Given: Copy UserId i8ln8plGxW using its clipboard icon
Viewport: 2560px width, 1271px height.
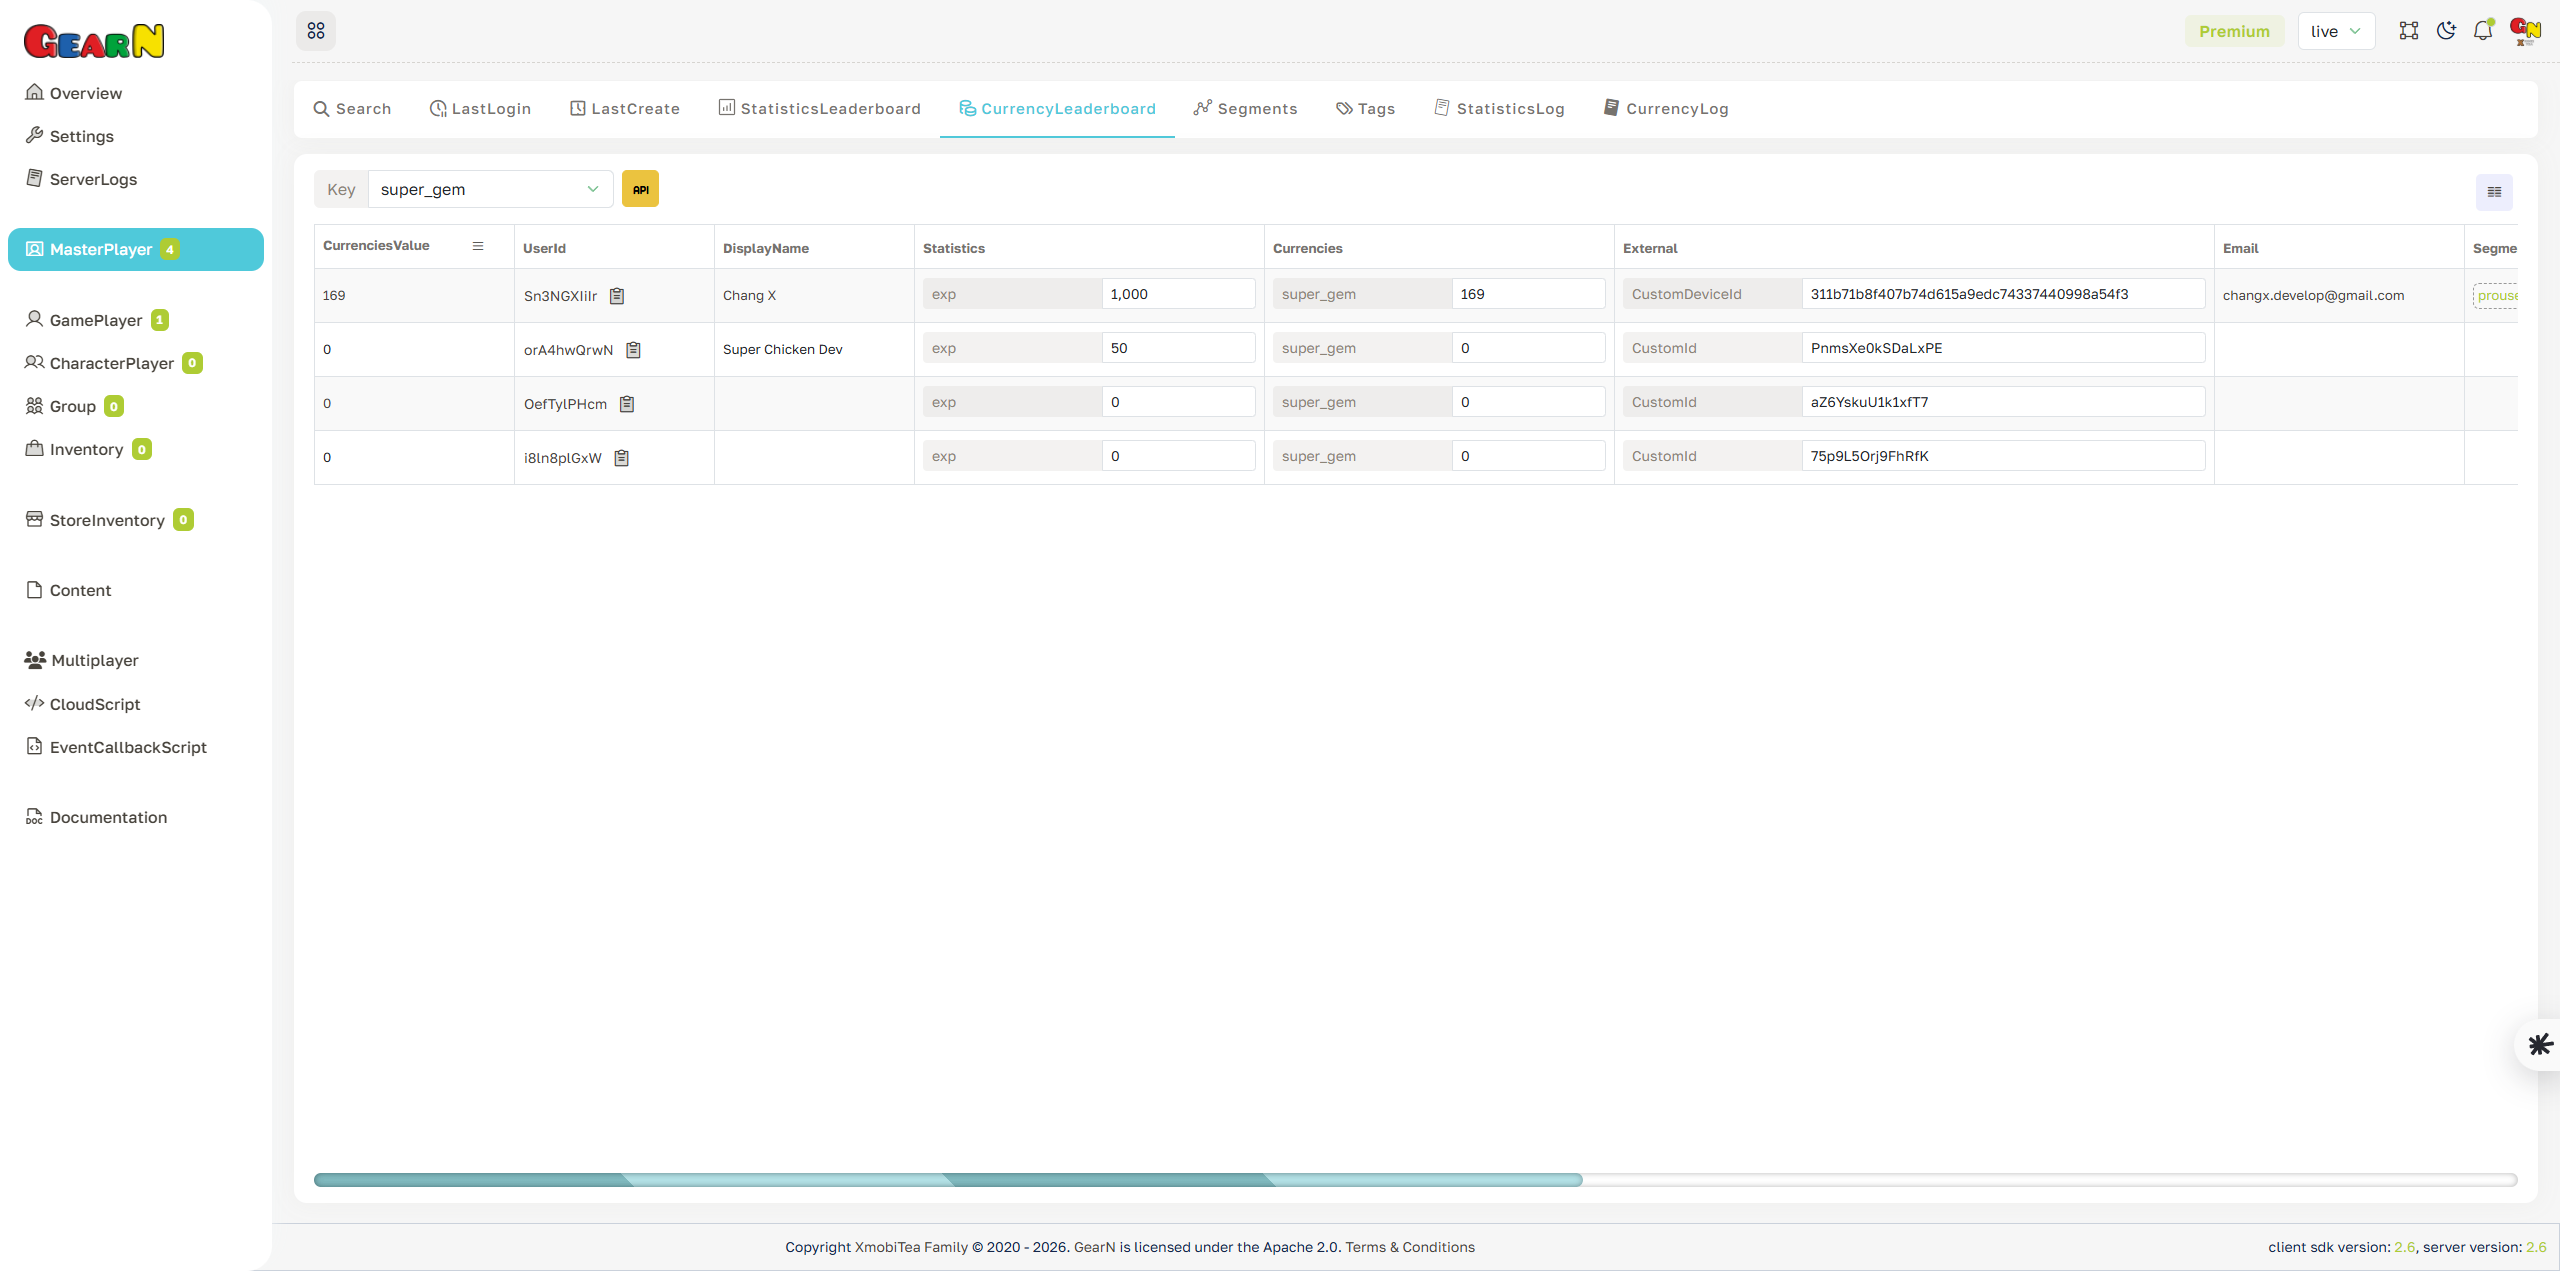Looking at the screenshot, I should click(621, 457).
